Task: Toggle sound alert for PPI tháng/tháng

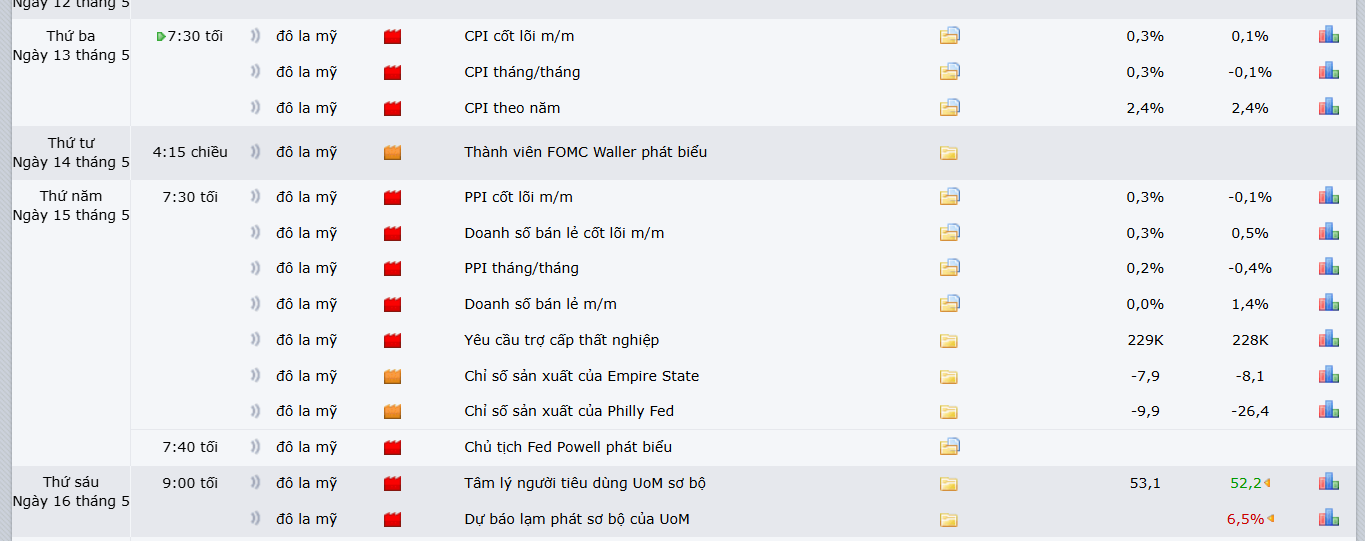Action: coord(255,268)
